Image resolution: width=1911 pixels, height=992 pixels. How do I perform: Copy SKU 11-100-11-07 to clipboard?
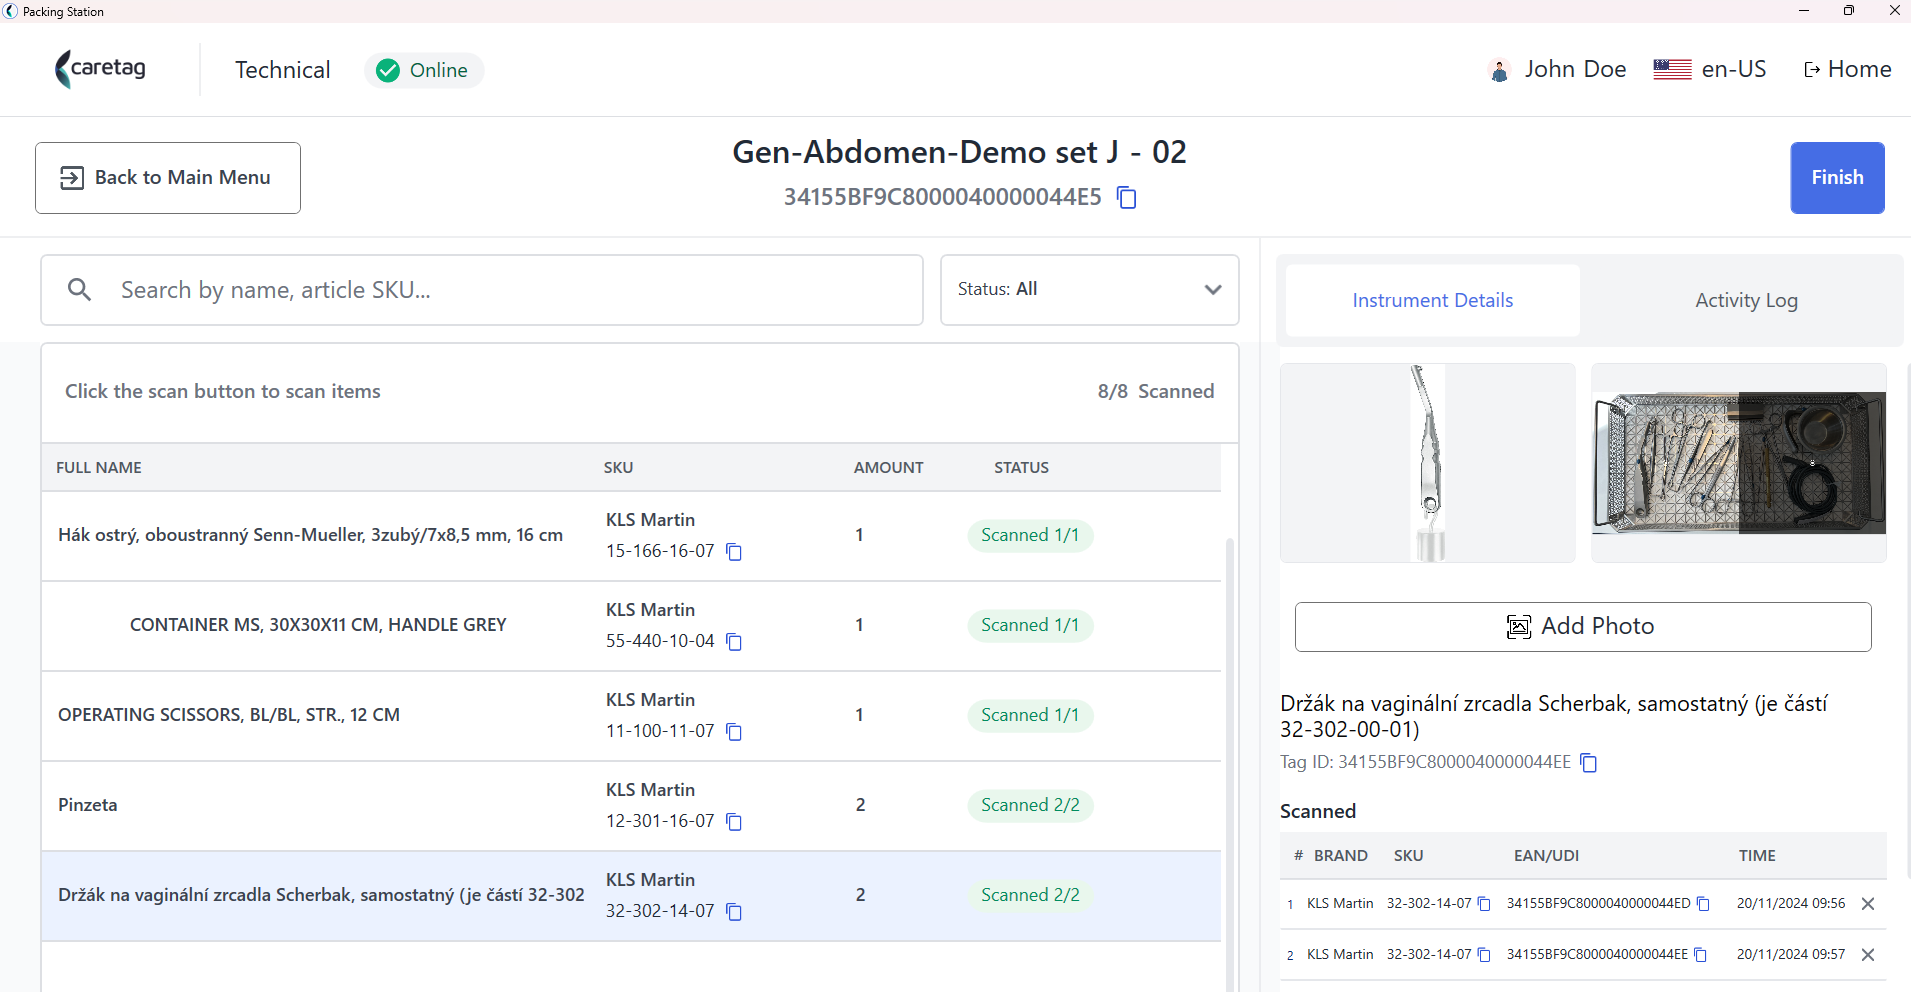click(734, 732)
